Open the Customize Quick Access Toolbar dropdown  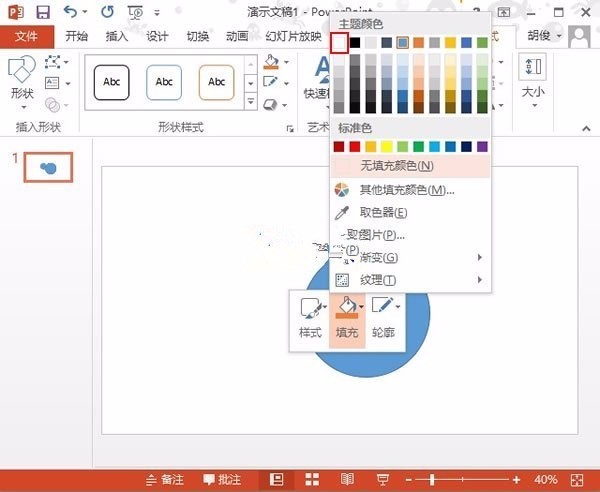157,13
